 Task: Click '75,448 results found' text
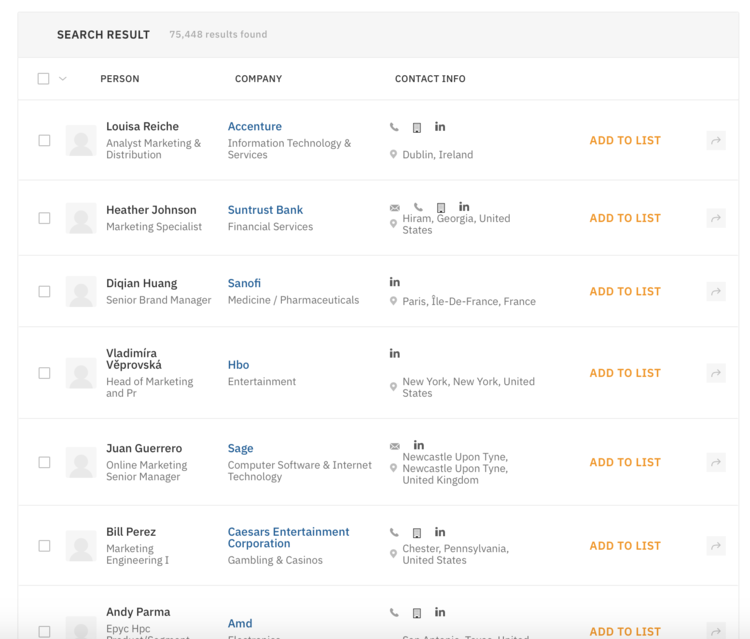[218, 34]
